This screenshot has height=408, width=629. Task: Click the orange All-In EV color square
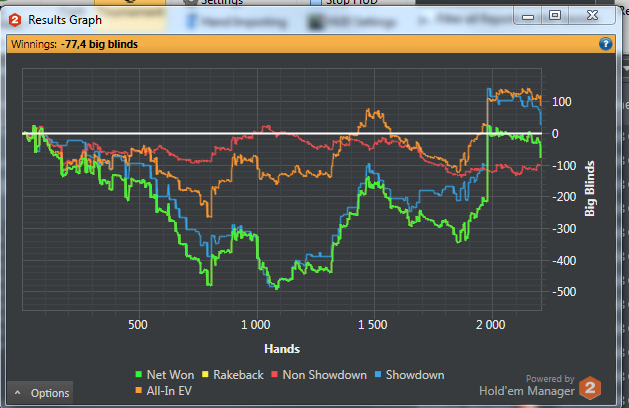[x=139, y=390]
